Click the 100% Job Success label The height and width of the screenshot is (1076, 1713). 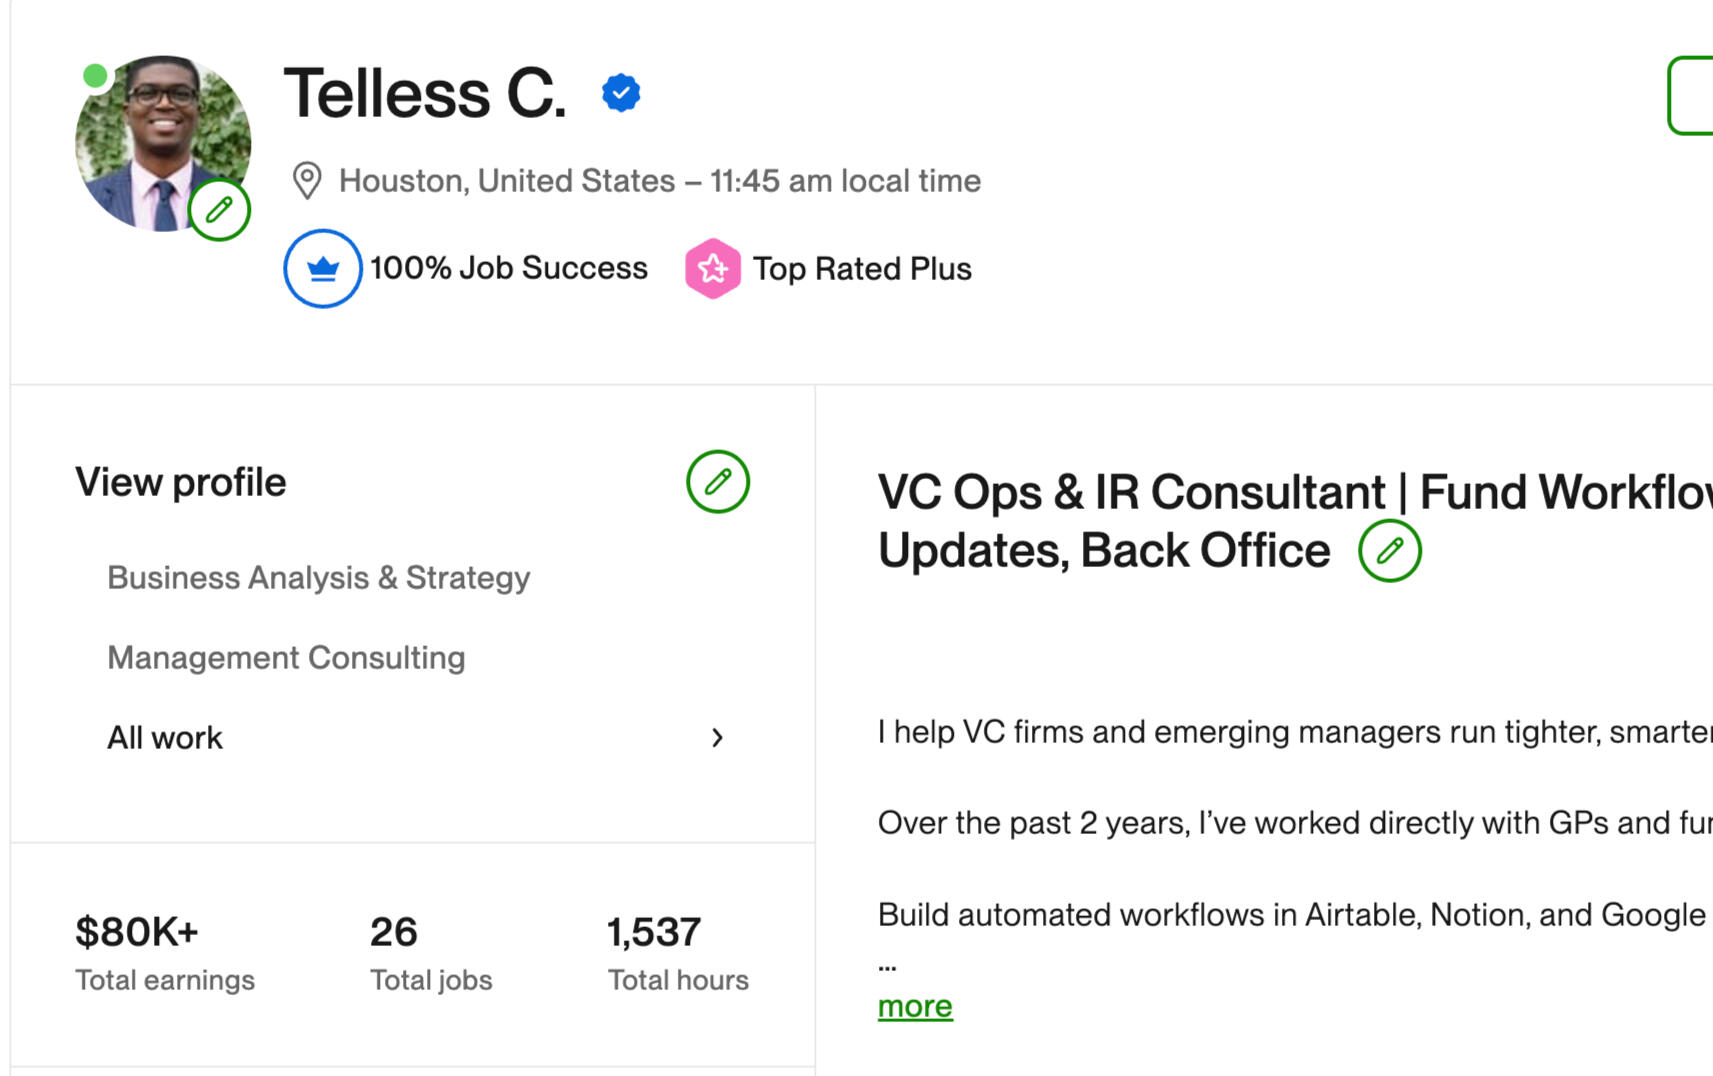pyautogui.click(x=508, y=268)
